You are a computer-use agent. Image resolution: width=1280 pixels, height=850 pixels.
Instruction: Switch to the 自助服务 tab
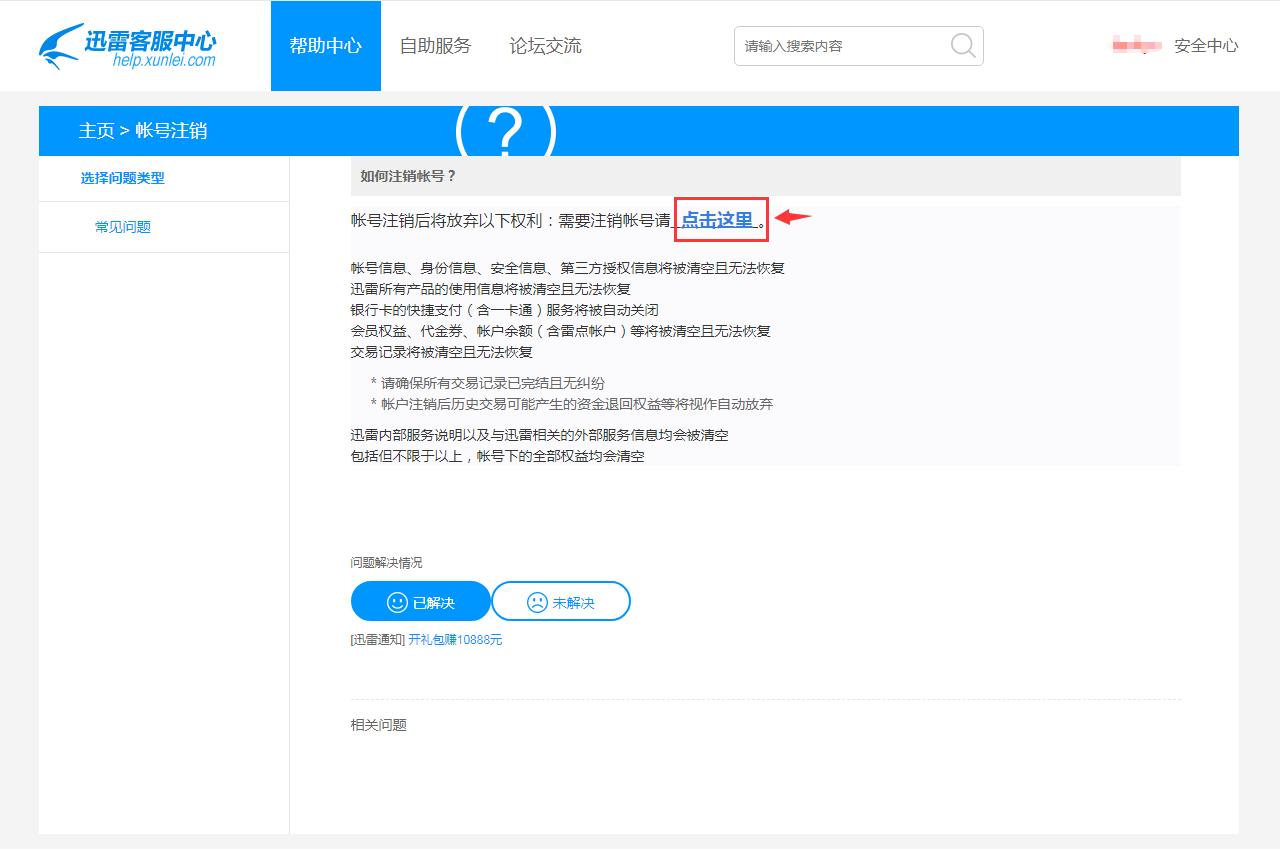click(435, 45)
